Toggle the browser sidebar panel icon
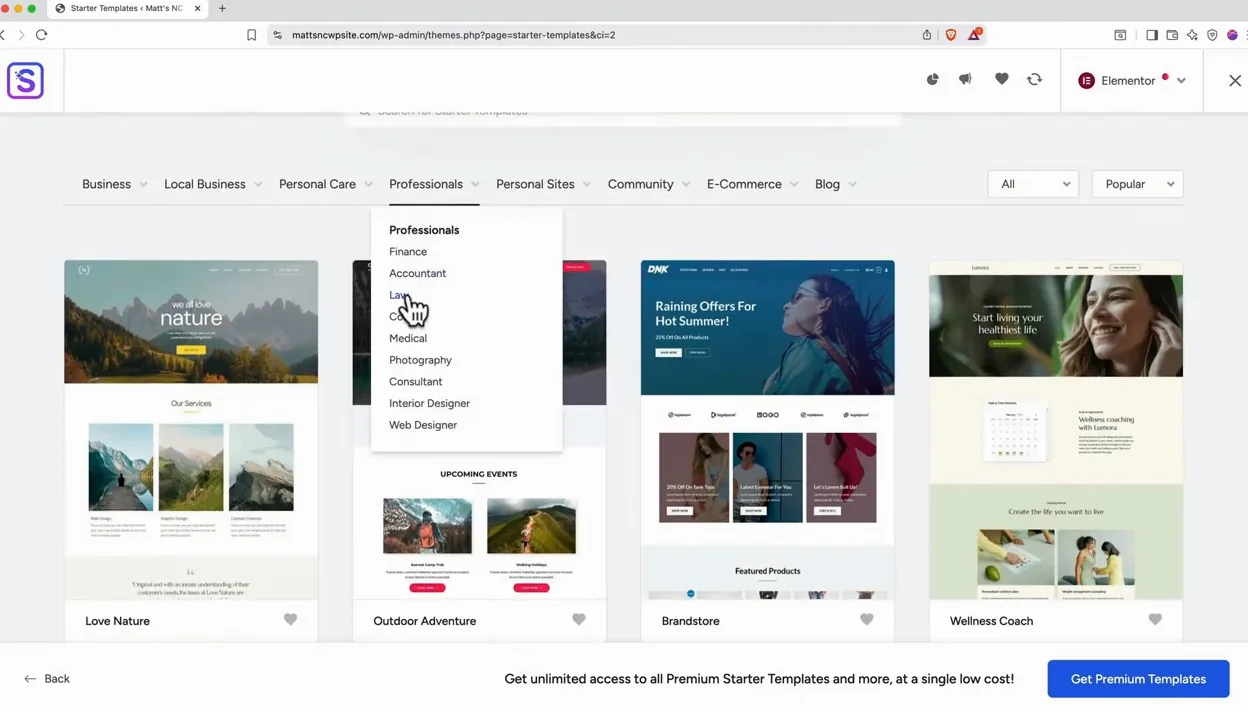1248x712 pixels. click(x=1152, y=35)
